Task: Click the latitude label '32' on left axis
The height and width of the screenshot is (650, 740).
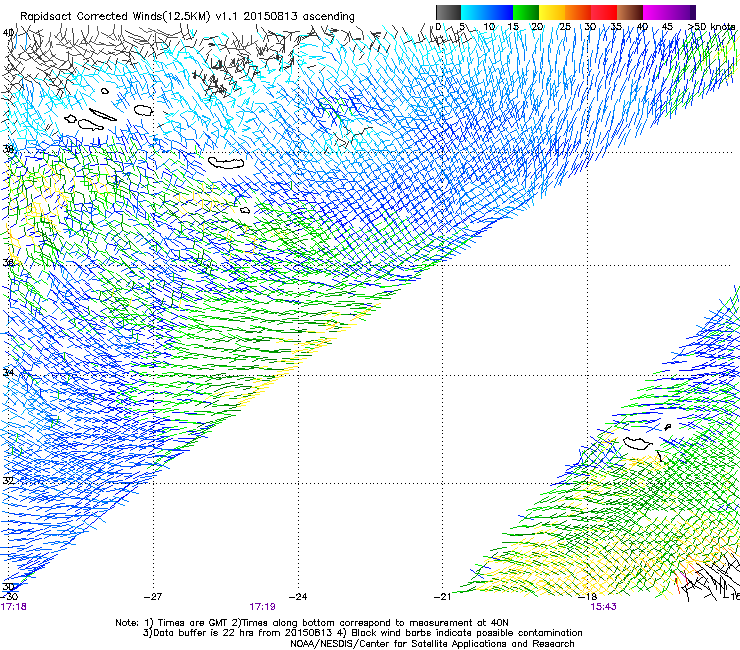Action: tap(8, 481)
